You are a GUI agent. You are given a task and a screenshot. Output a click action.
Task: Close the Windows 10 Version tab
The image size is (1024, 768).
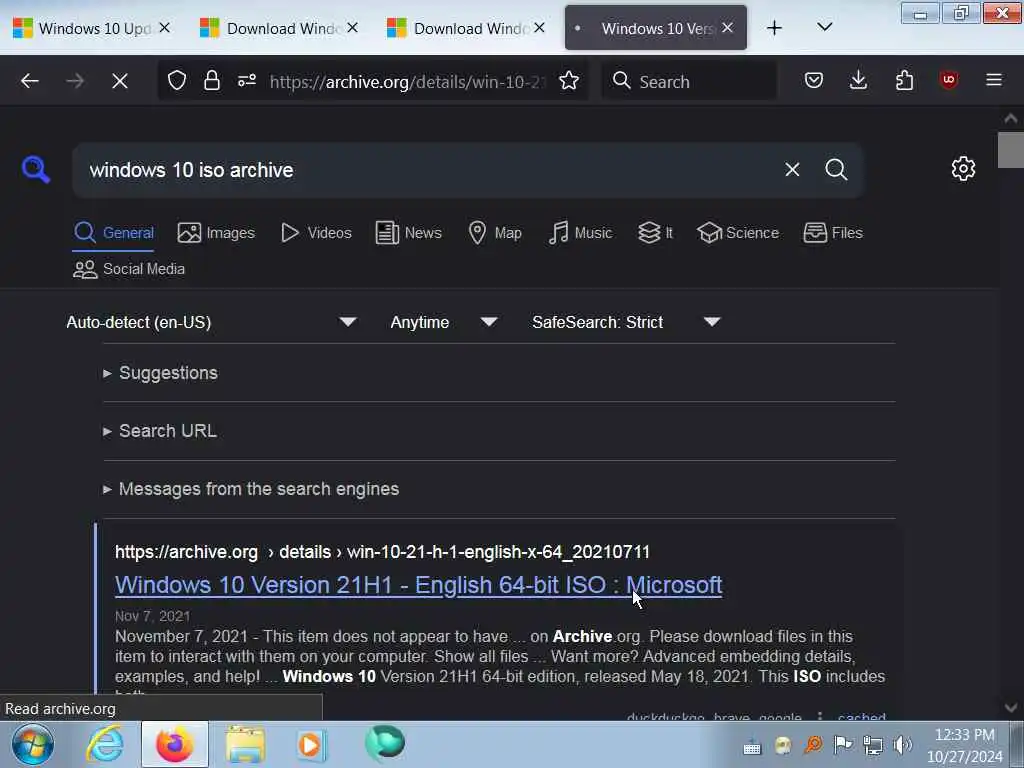tap(728, 27)
